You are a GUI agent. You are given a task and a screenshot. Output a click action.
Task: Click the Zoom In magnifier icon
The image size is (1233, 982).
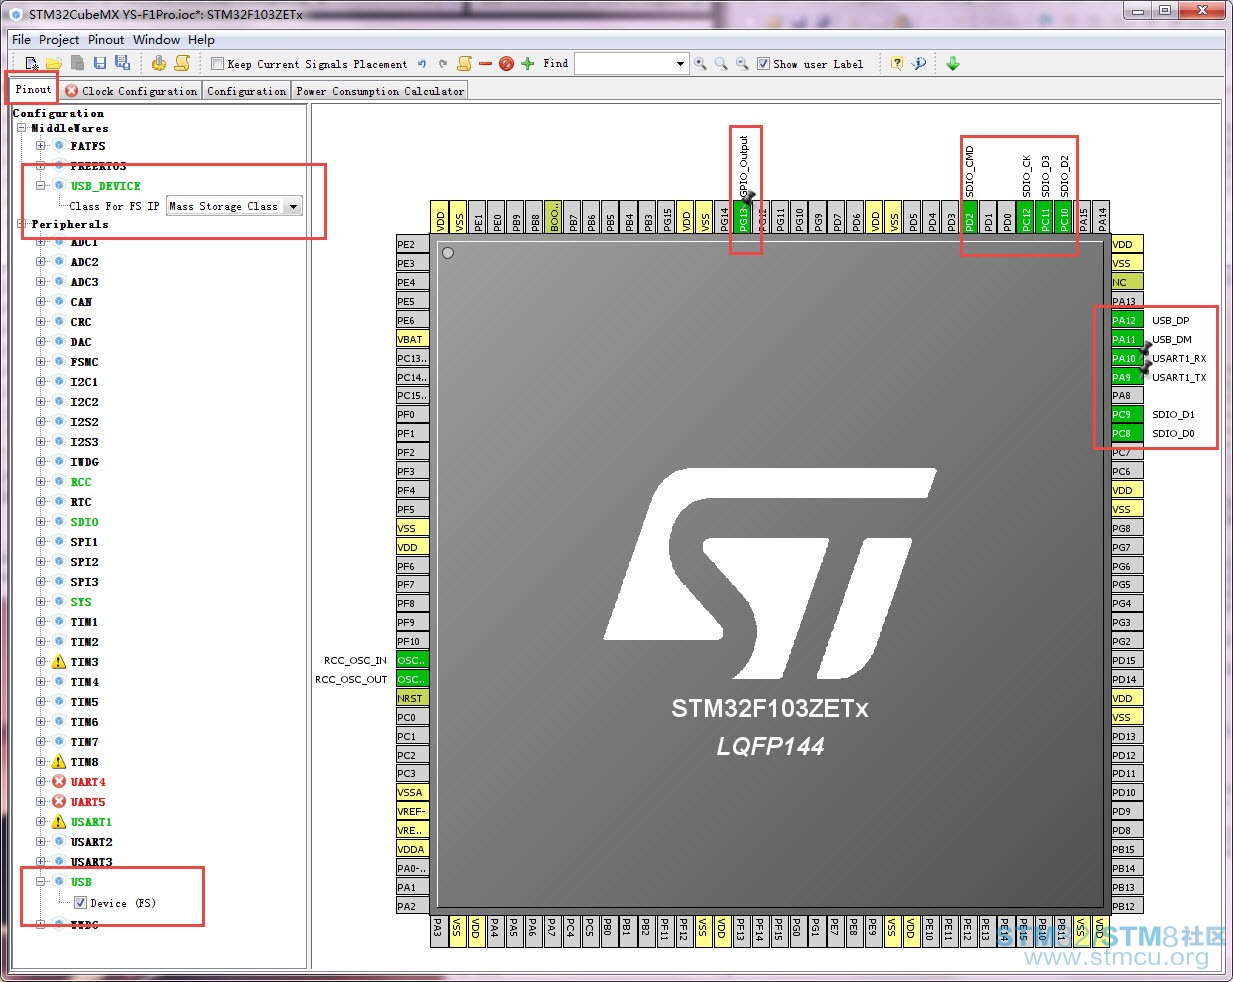[700, 63]
